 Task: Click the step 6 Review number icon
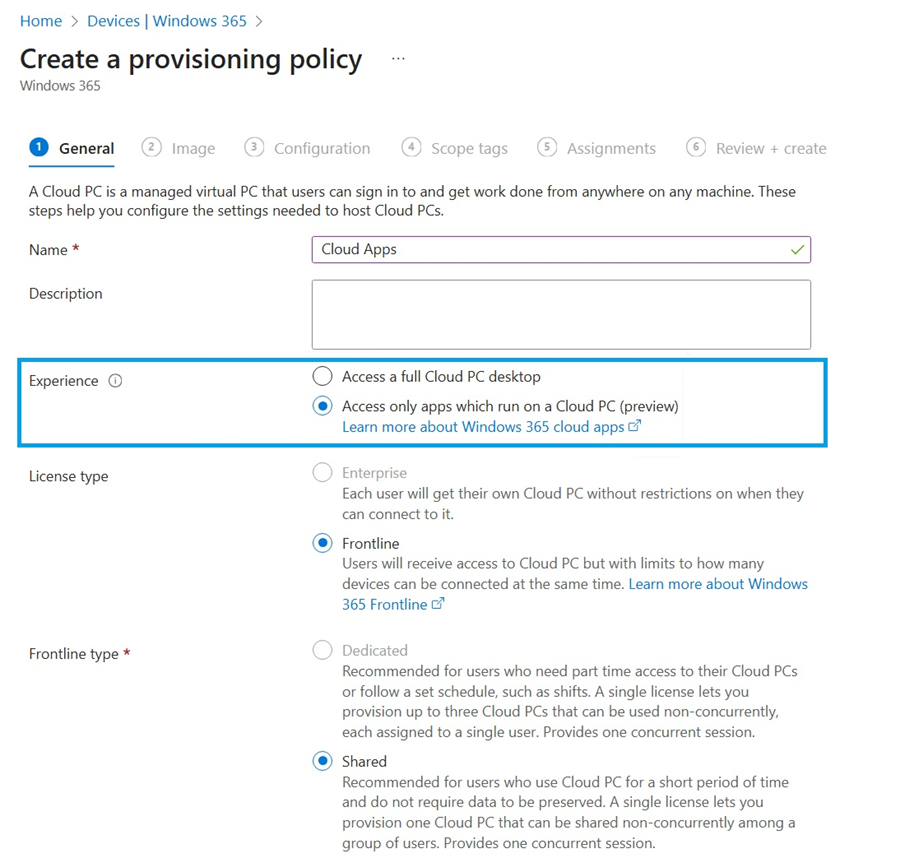tap(696, 147)
